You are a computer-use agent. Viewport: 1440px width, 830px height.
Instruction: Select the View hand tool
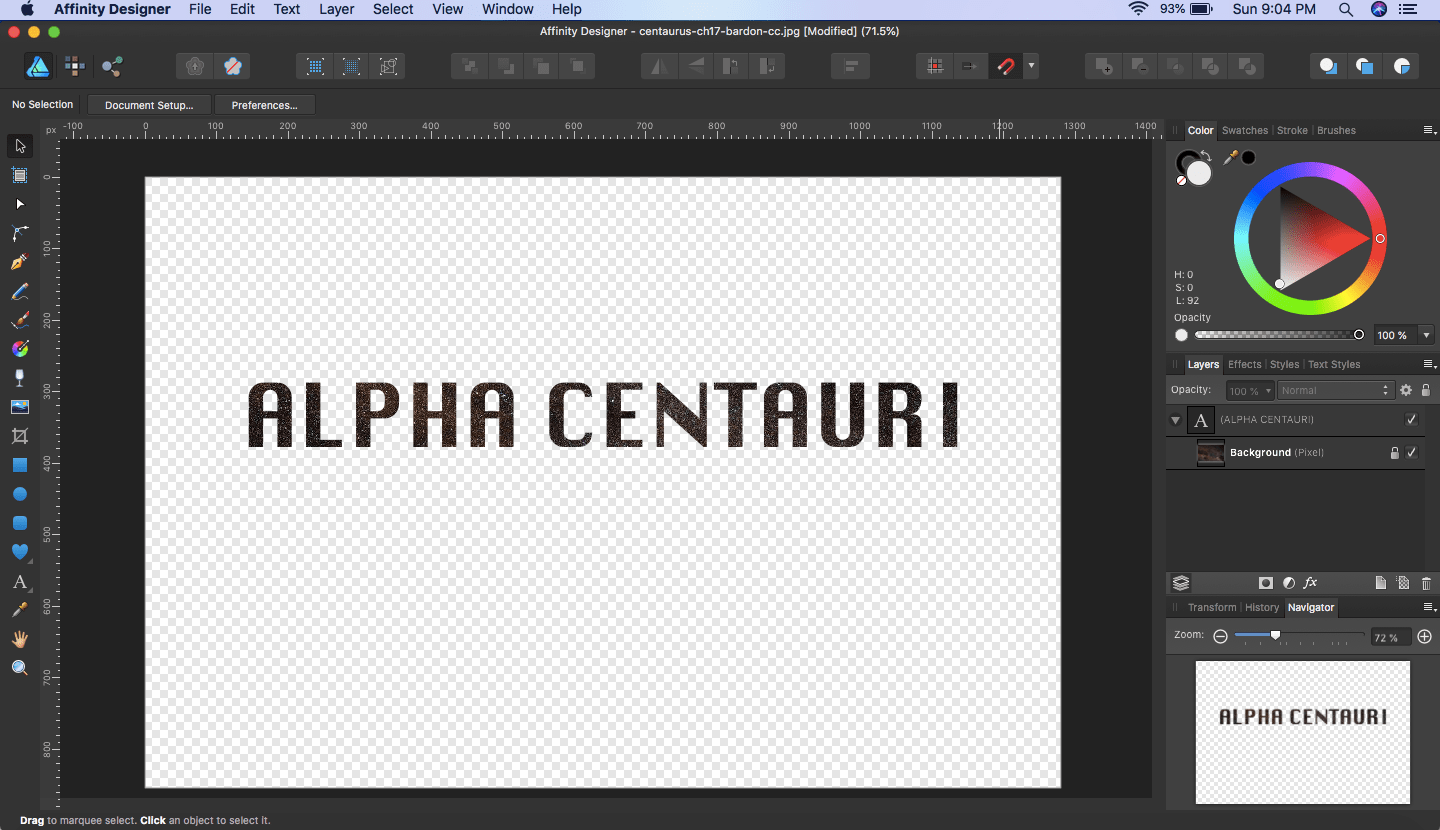coord(19,639)
